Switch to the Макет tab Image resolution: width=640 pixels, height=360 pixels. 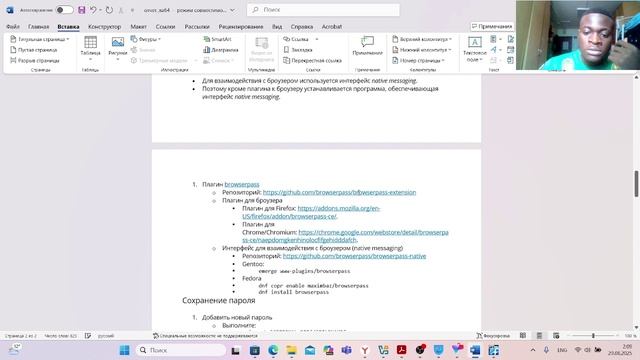coord(138,27)
